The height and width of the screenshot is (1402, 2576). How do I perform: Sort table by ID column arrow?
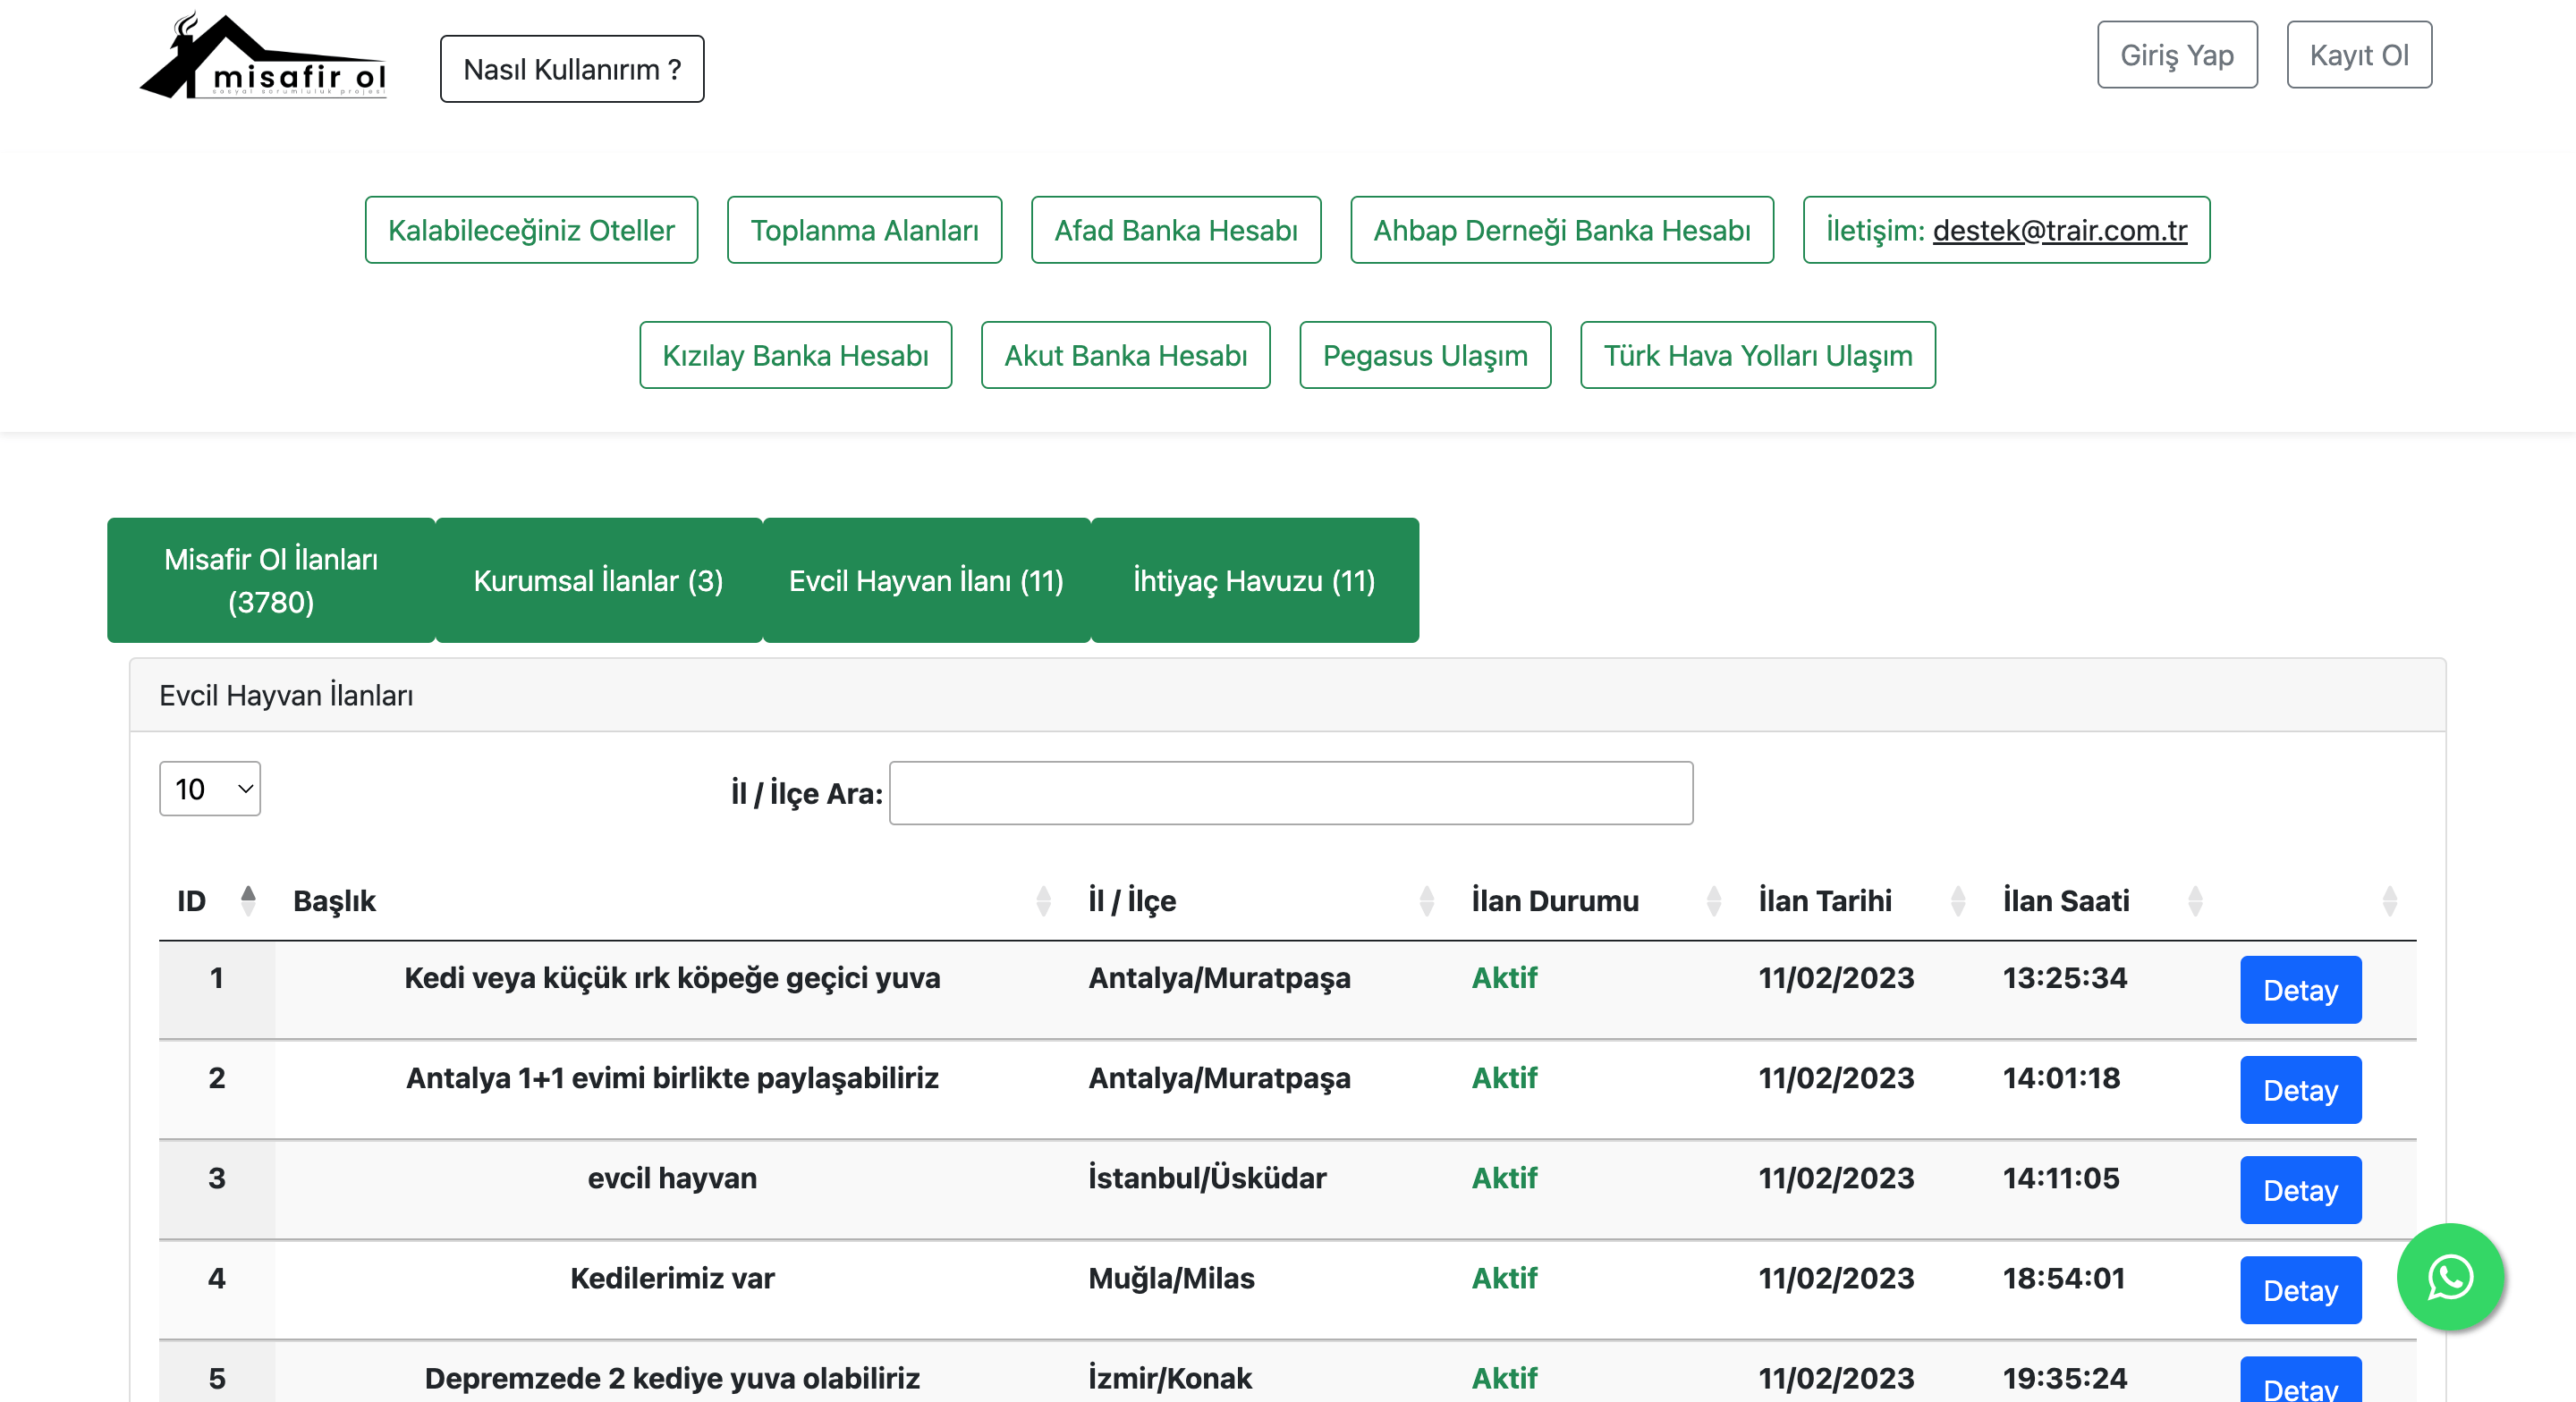248,900
